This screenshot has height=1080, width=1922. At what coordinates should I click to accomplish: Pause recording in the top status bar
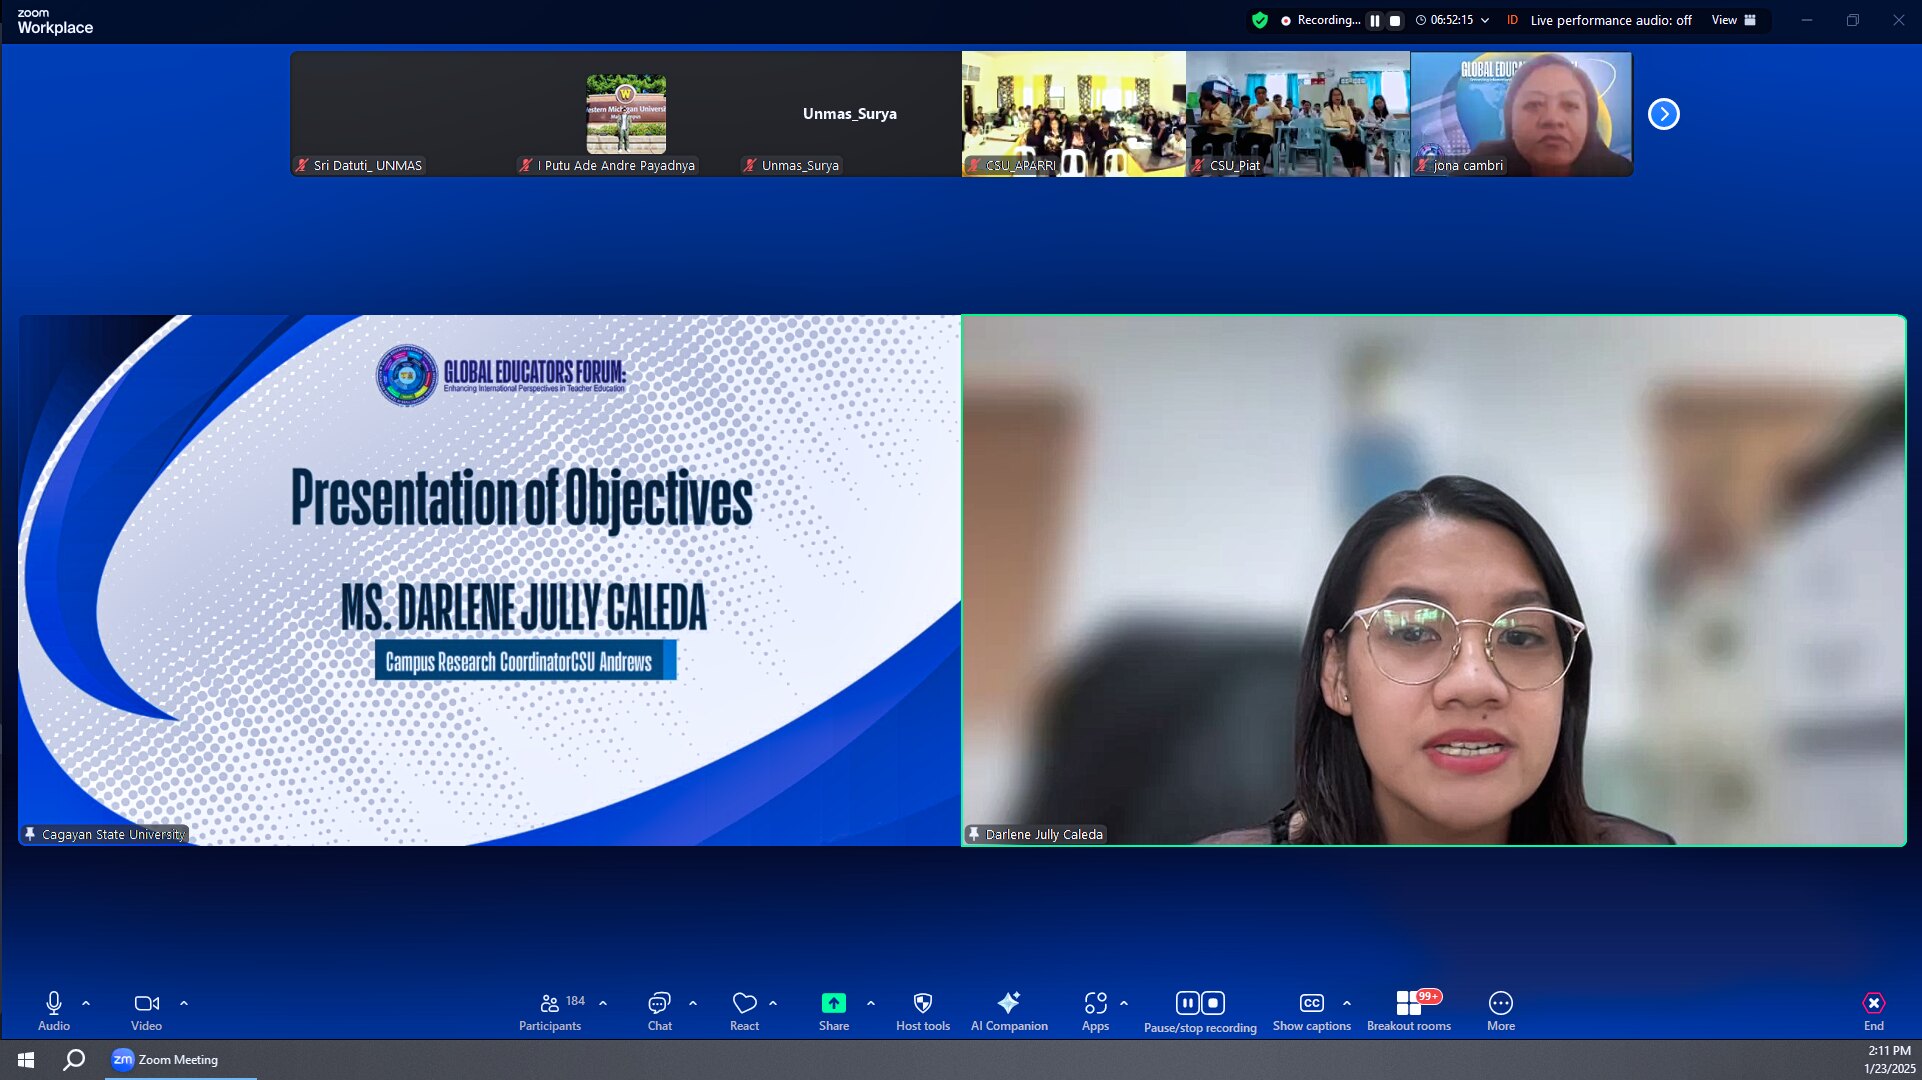point(1375,20)
